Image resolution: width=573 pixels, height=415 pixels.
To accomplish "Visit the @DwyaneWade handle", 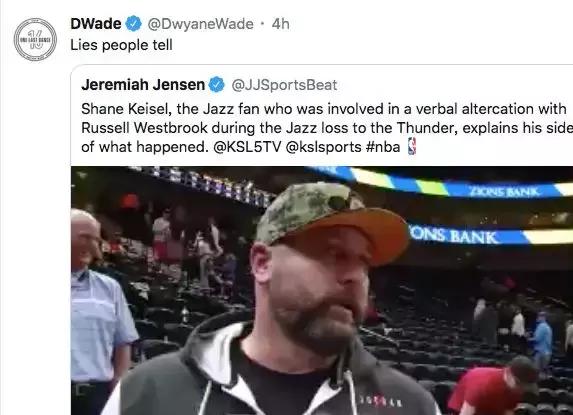I will click(x=200, y=24).
